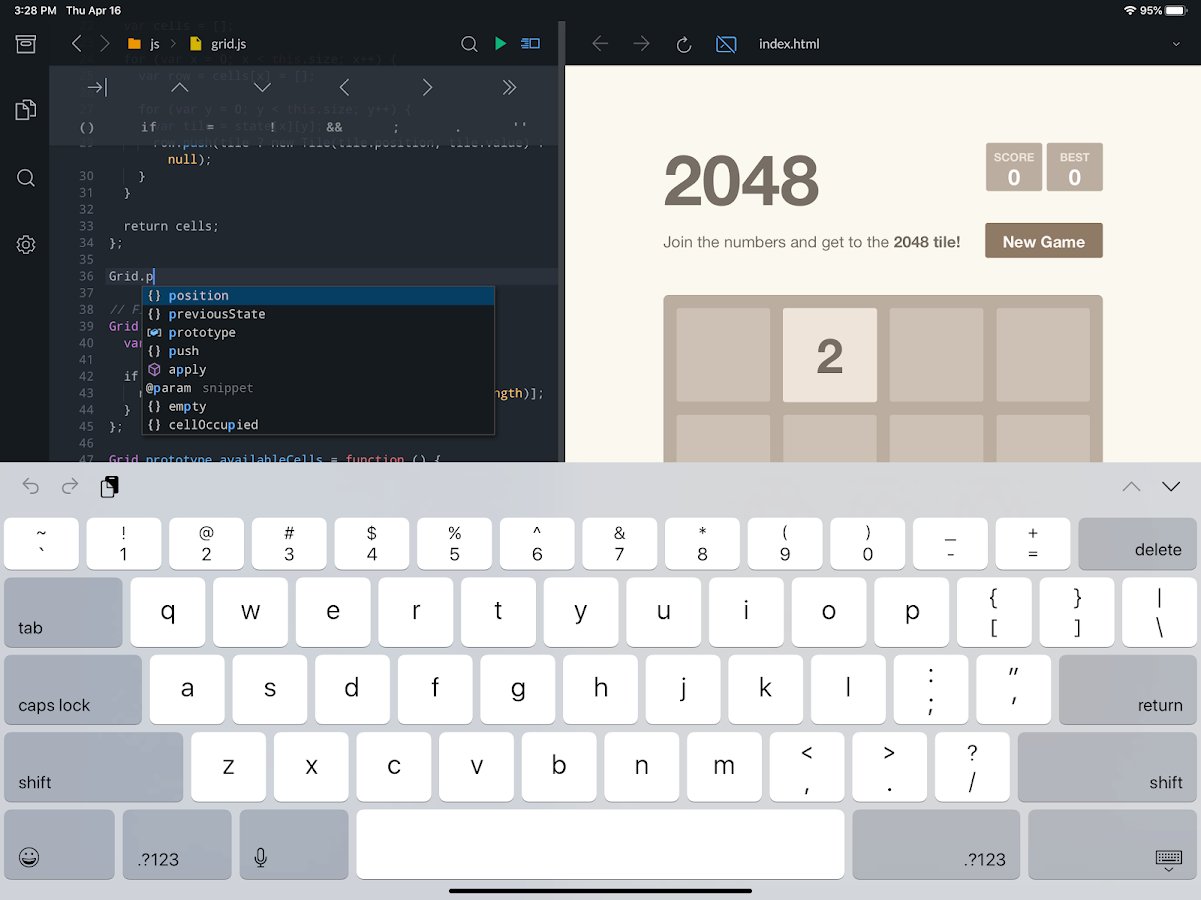Collapse the keyboard with the down chevron
The image size is (1201, 900).
point(1171,487)
